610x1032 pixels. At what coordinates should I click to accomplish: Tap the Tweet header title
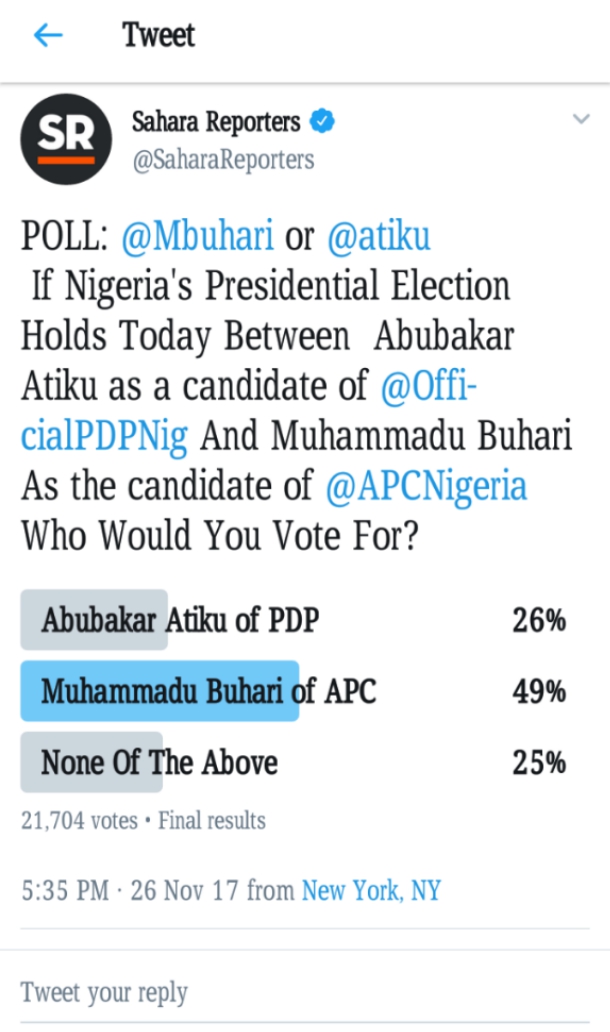(158, 36)
